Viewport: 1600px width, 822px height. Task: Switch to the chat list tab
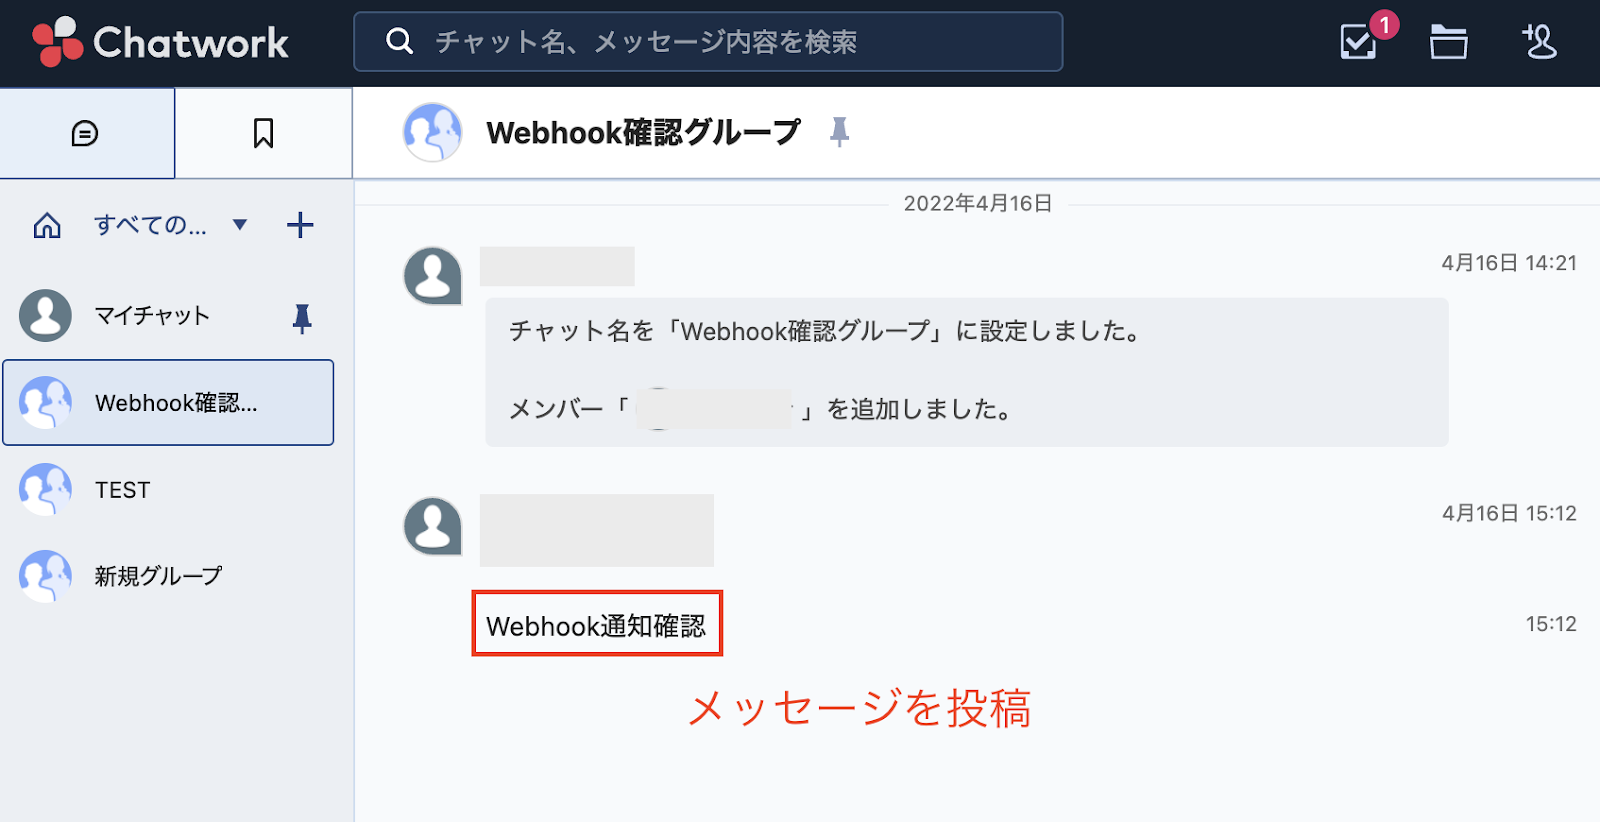[x=87, y=133]
